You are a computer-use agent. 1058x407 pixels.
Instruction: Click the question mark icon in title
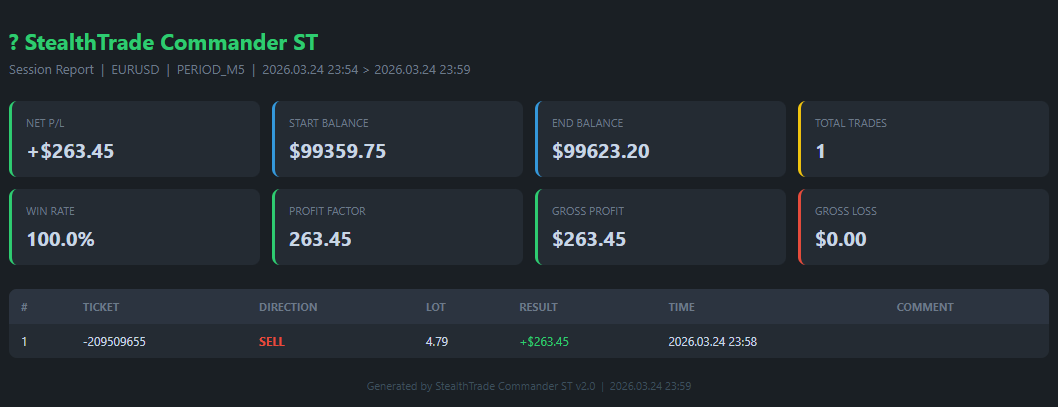pos(14,43)
